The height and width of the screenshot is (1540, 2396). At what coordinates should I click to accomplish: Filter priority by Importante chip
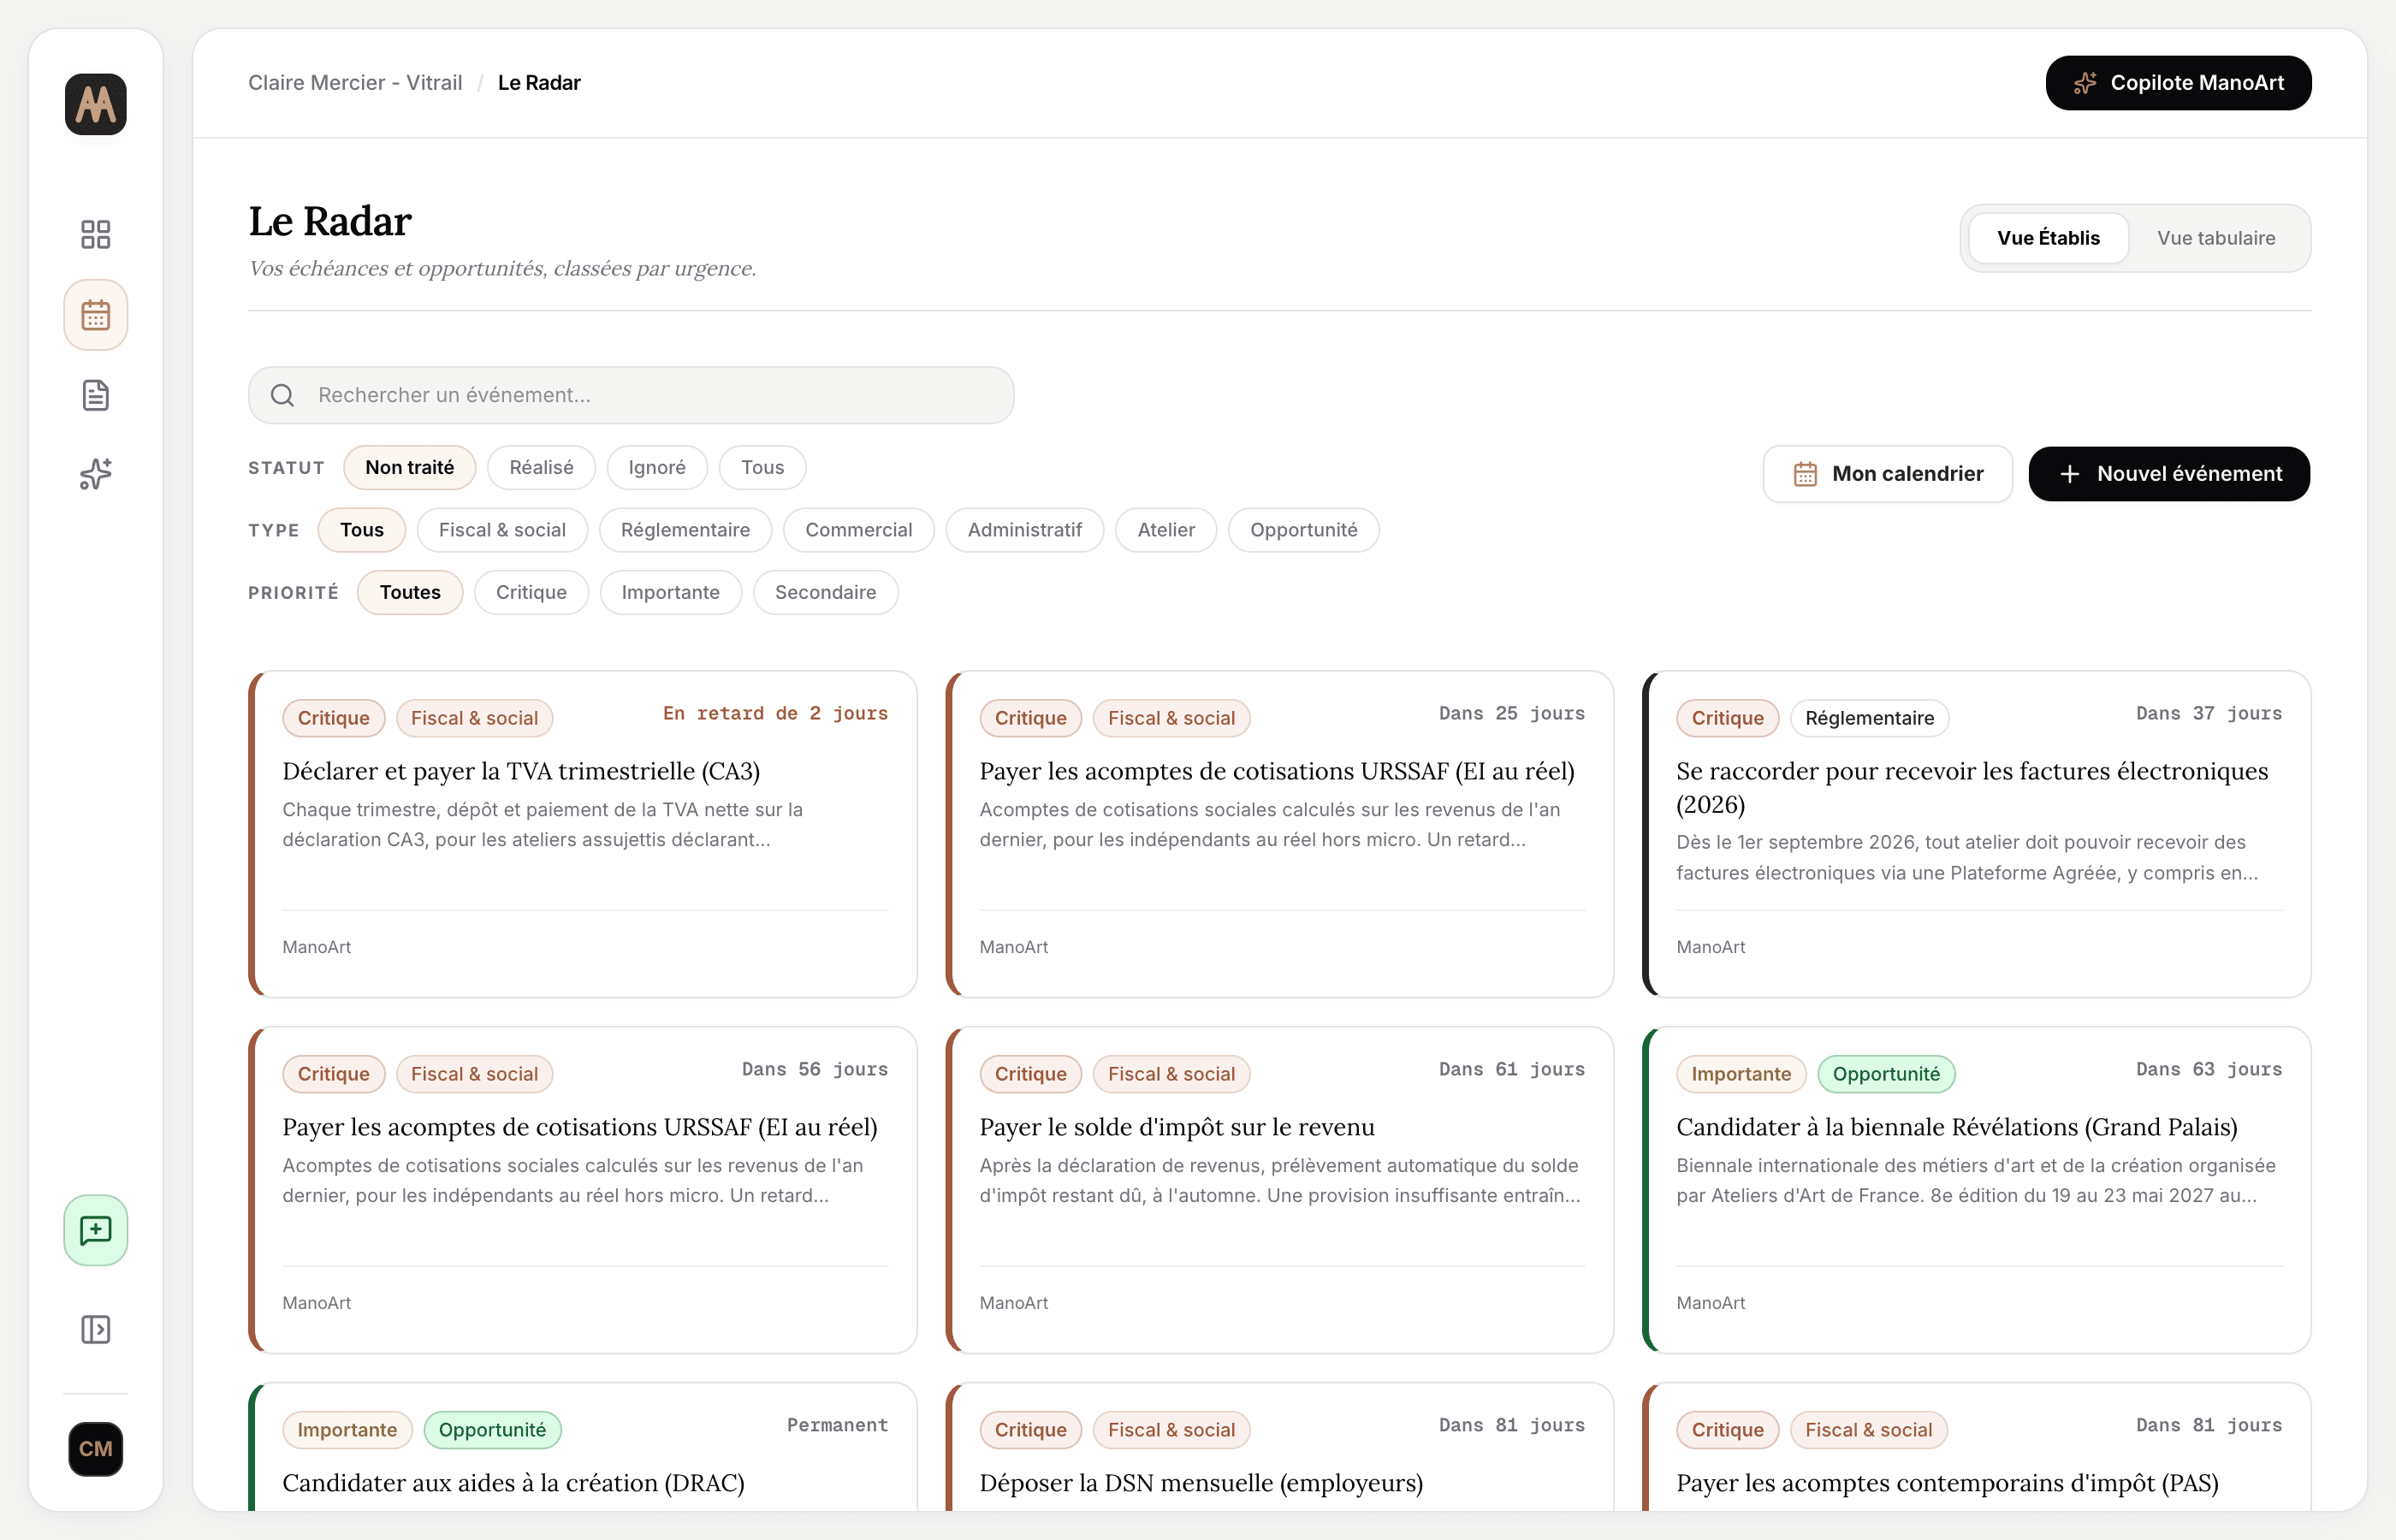[670, 592]
